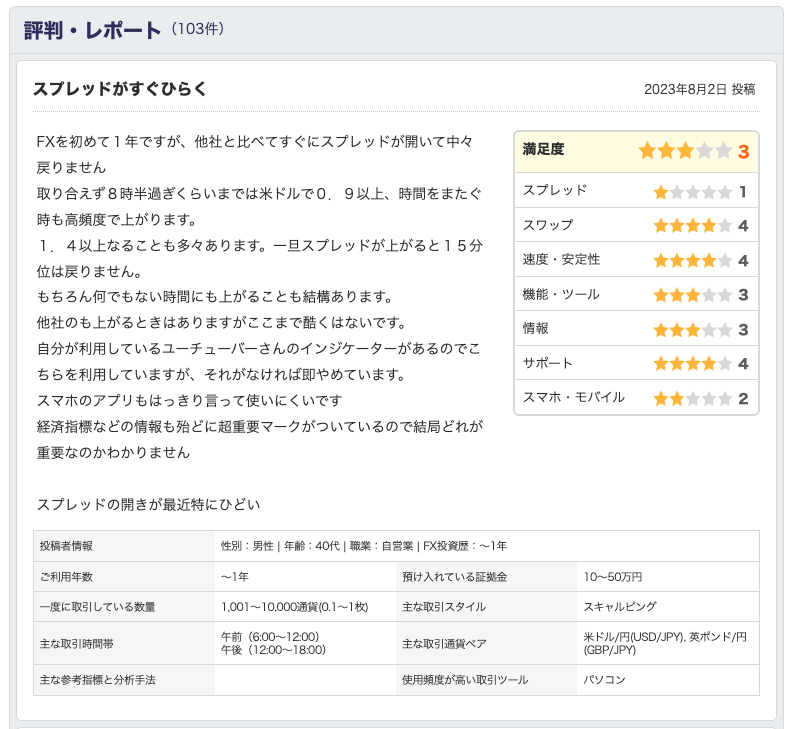Viewport: 790px width, 729px height.
Task: Click the 評判・レポート section heading
Action: click(92, 30)
